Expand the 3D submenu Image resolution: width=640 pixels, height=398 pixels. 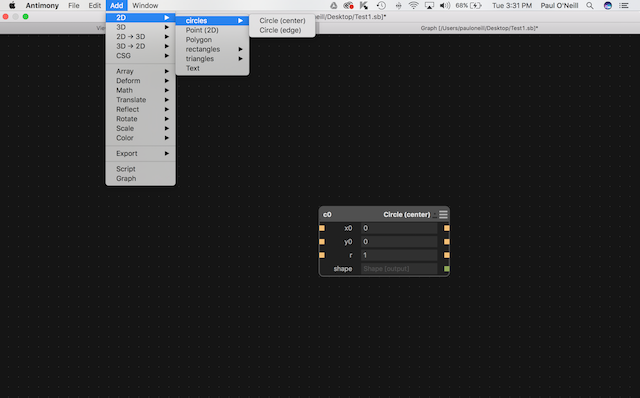(x=140, y=27)
